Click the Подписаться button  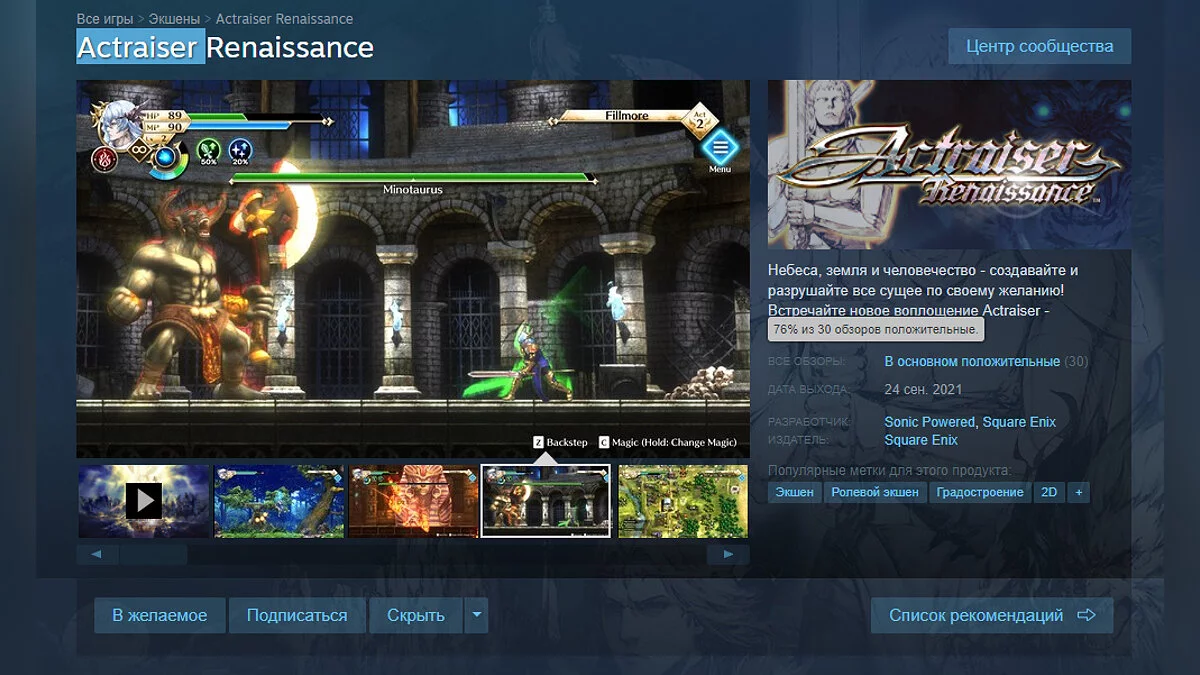(x=297, y=615)
